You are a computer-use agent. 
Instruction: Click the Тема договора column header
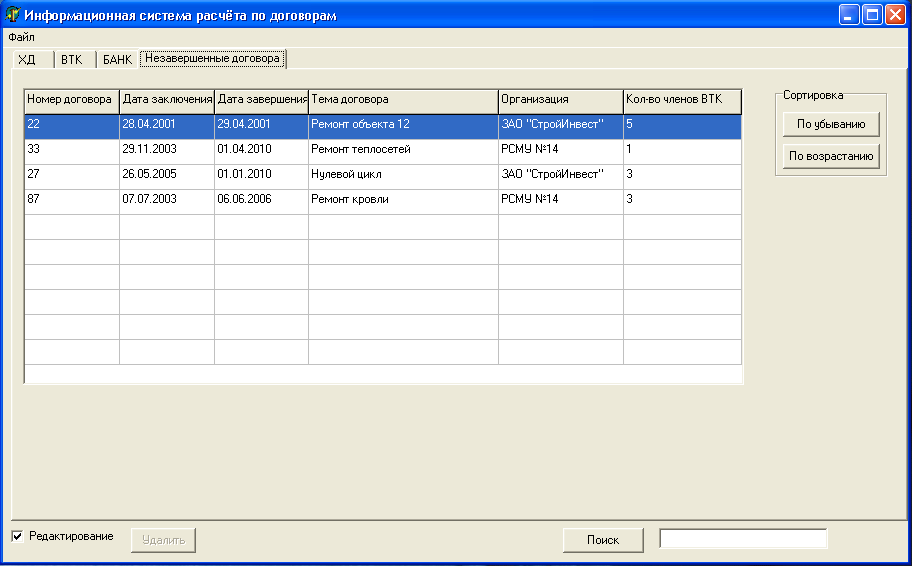tap(403, 101)
